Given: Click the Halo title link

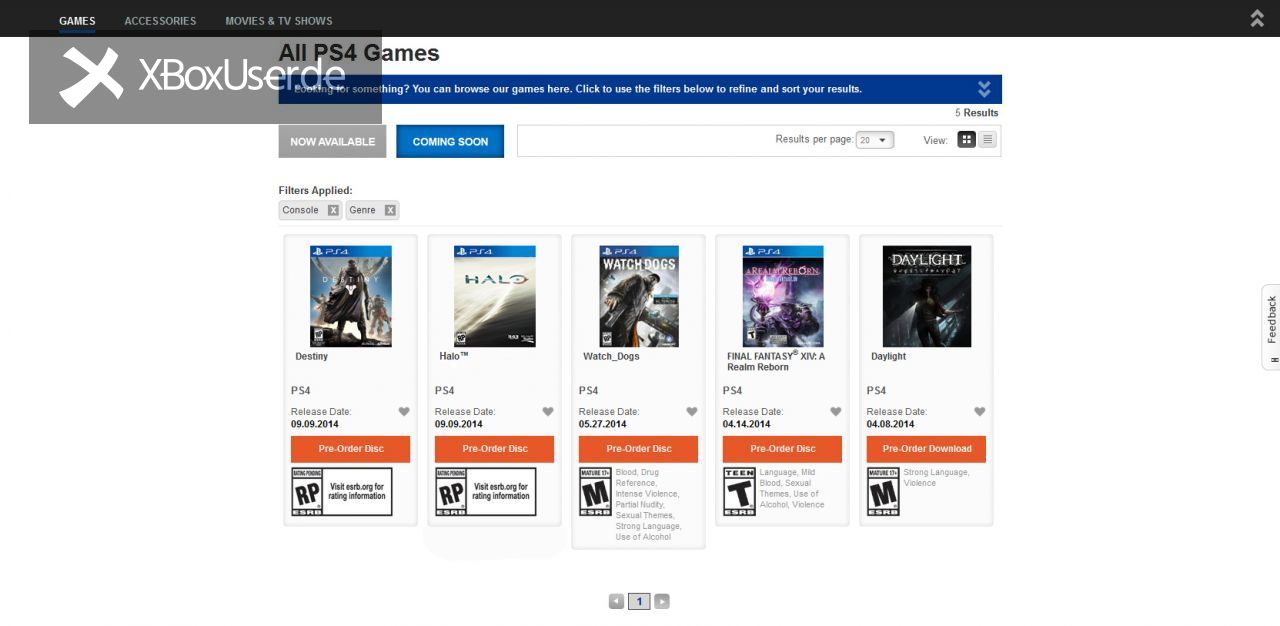Looking at the screenshot, I should (x=454, y=357).
